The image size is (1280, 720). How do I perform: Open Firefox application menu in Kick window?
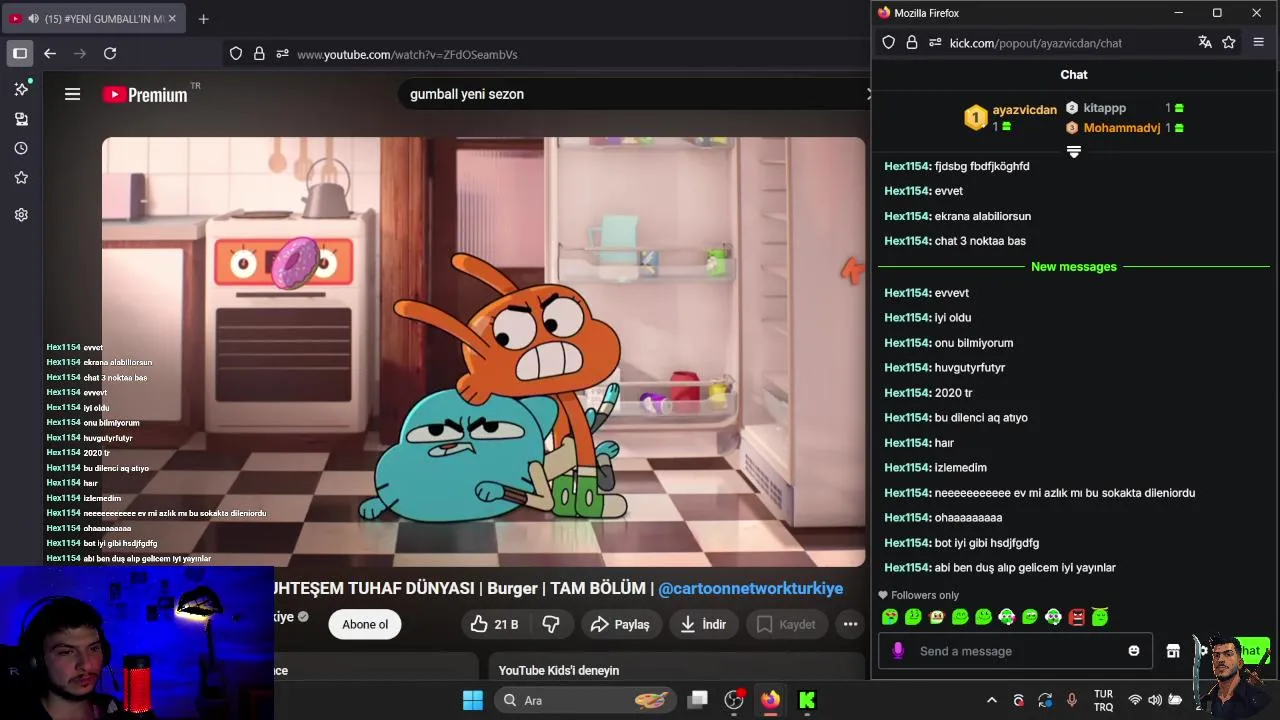[x=1258, y=42]
